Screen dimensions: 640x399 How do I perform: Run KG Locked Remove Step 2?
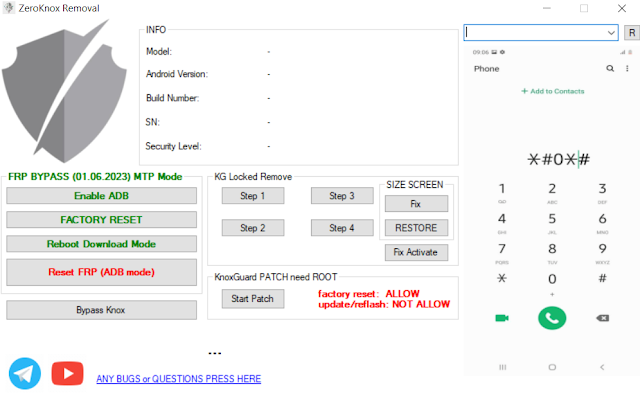(253, 228)
